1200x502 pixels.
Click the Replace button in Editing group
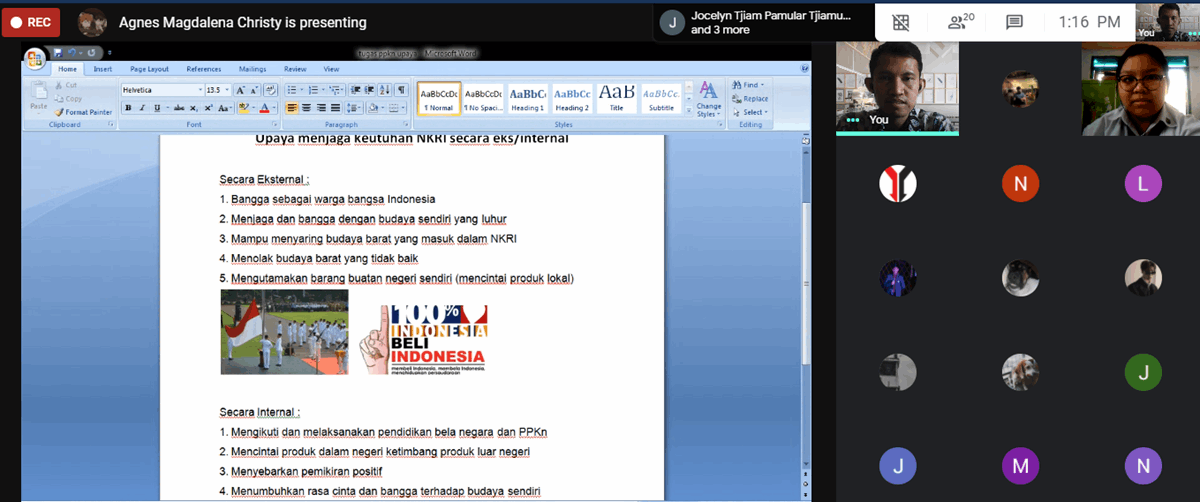click(750, 99)
